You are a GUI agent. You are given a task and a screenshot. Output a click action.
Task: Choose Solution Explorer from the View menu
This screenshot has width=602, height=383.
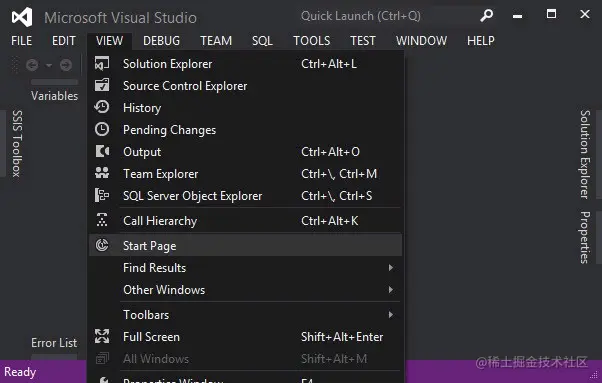click(x=245, y=64)
